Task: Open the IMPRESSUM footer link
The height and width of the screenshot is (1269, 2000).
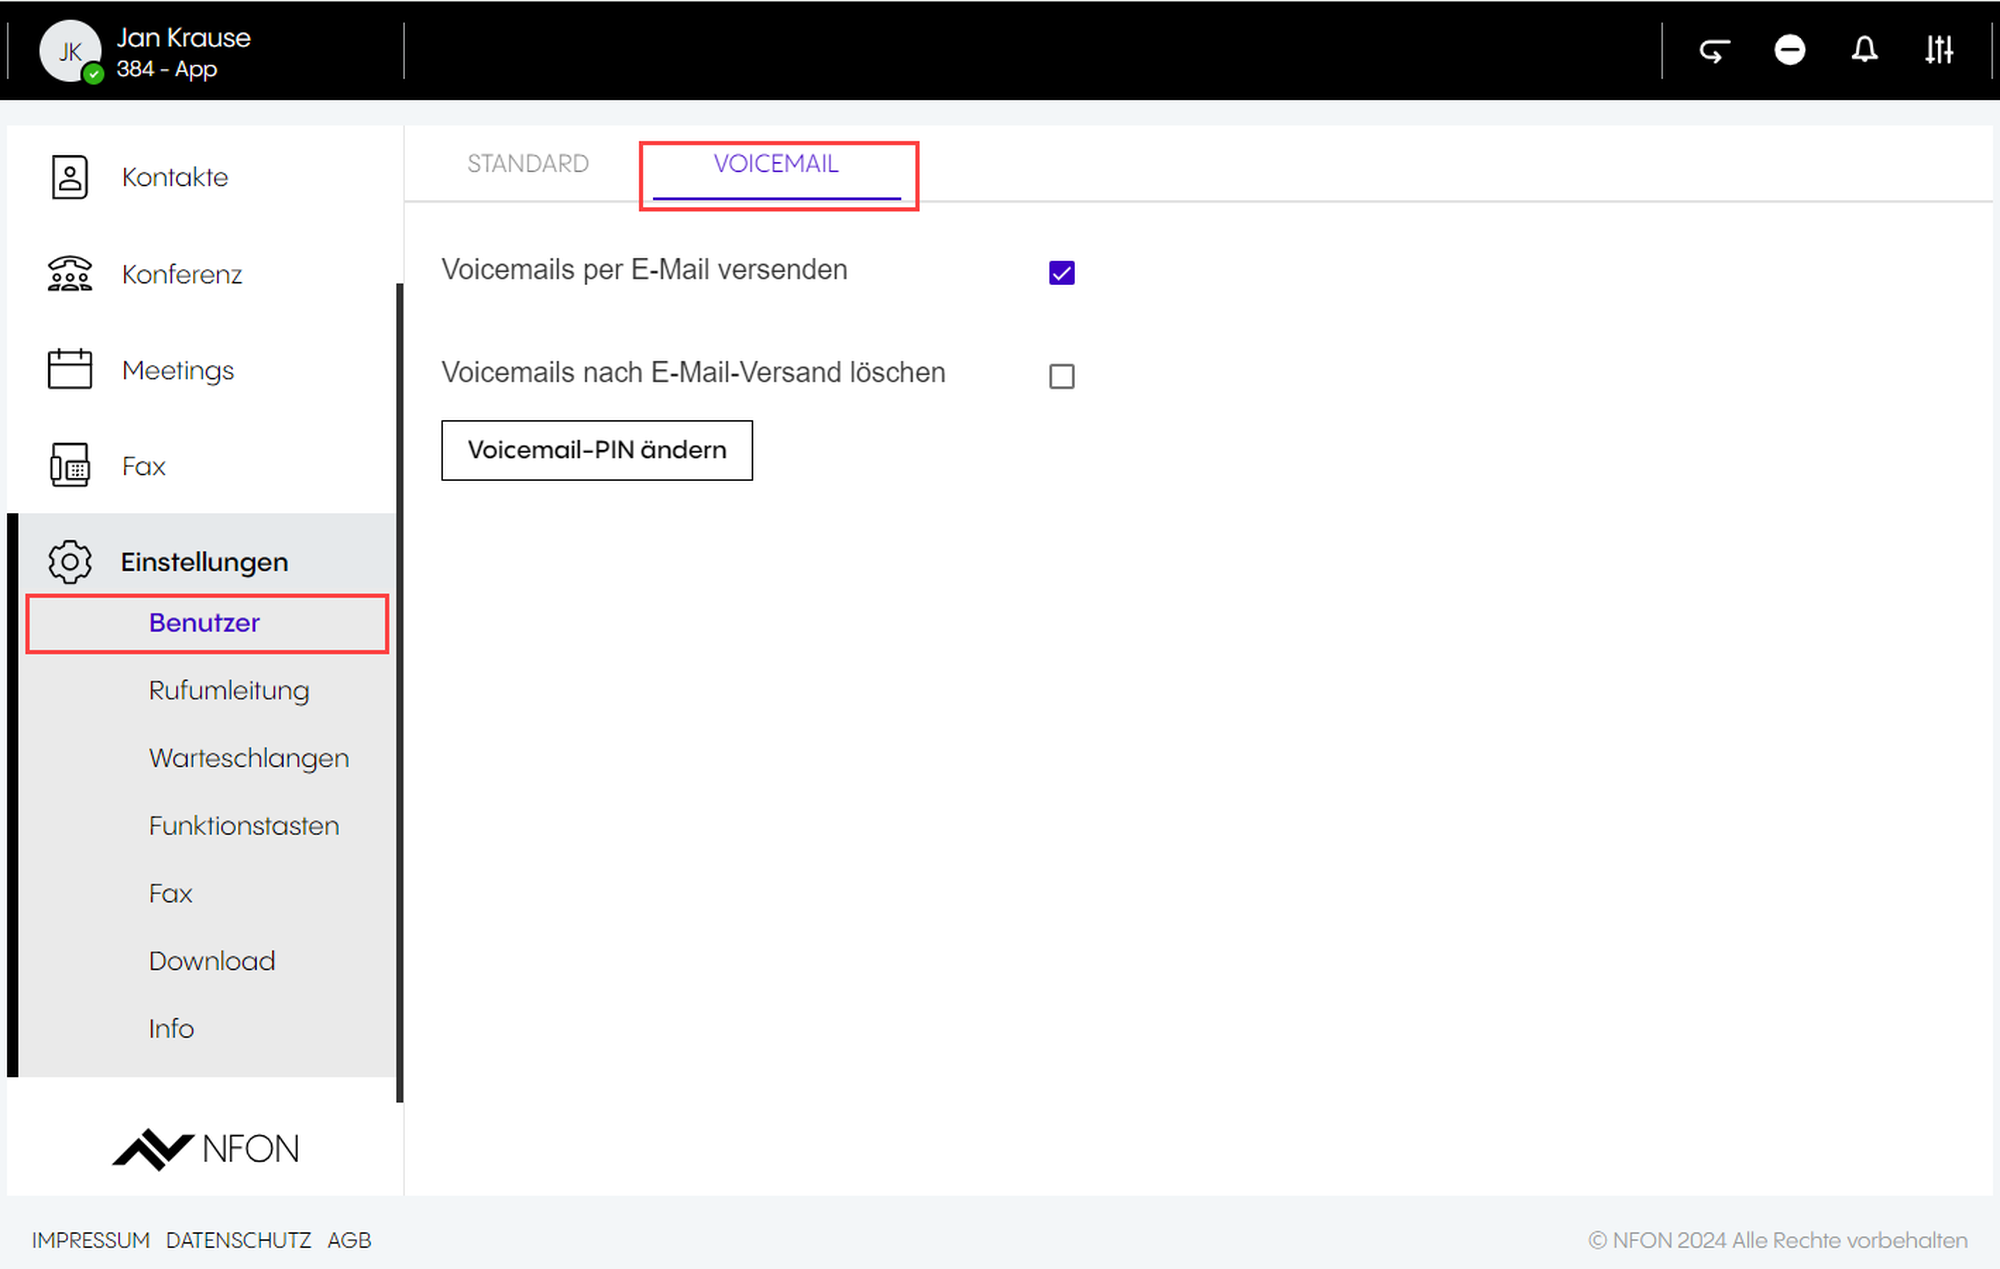Action: (x=90, y=1240)
